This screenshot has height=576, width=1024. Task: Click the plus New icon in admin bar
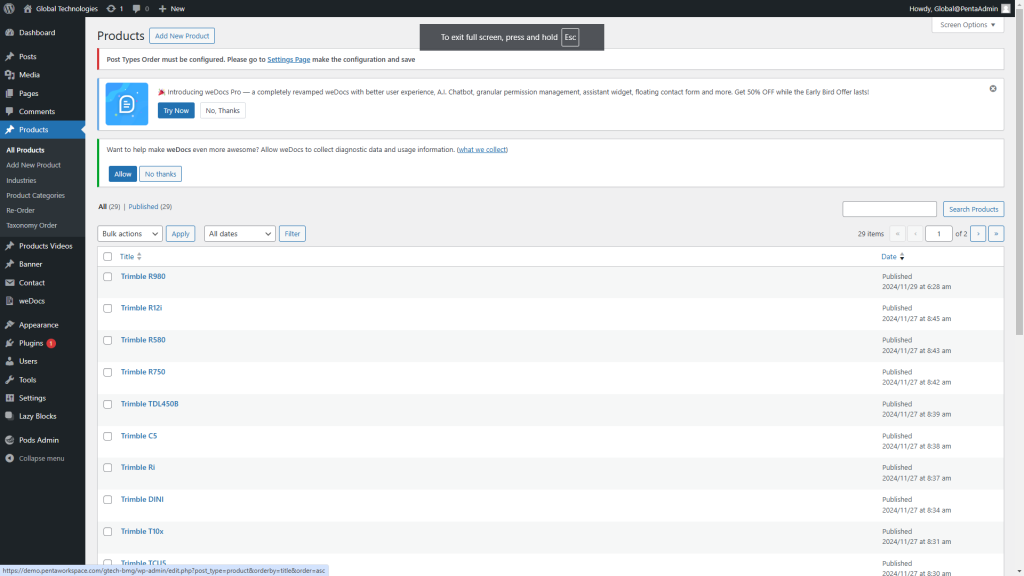coord(163,8)
